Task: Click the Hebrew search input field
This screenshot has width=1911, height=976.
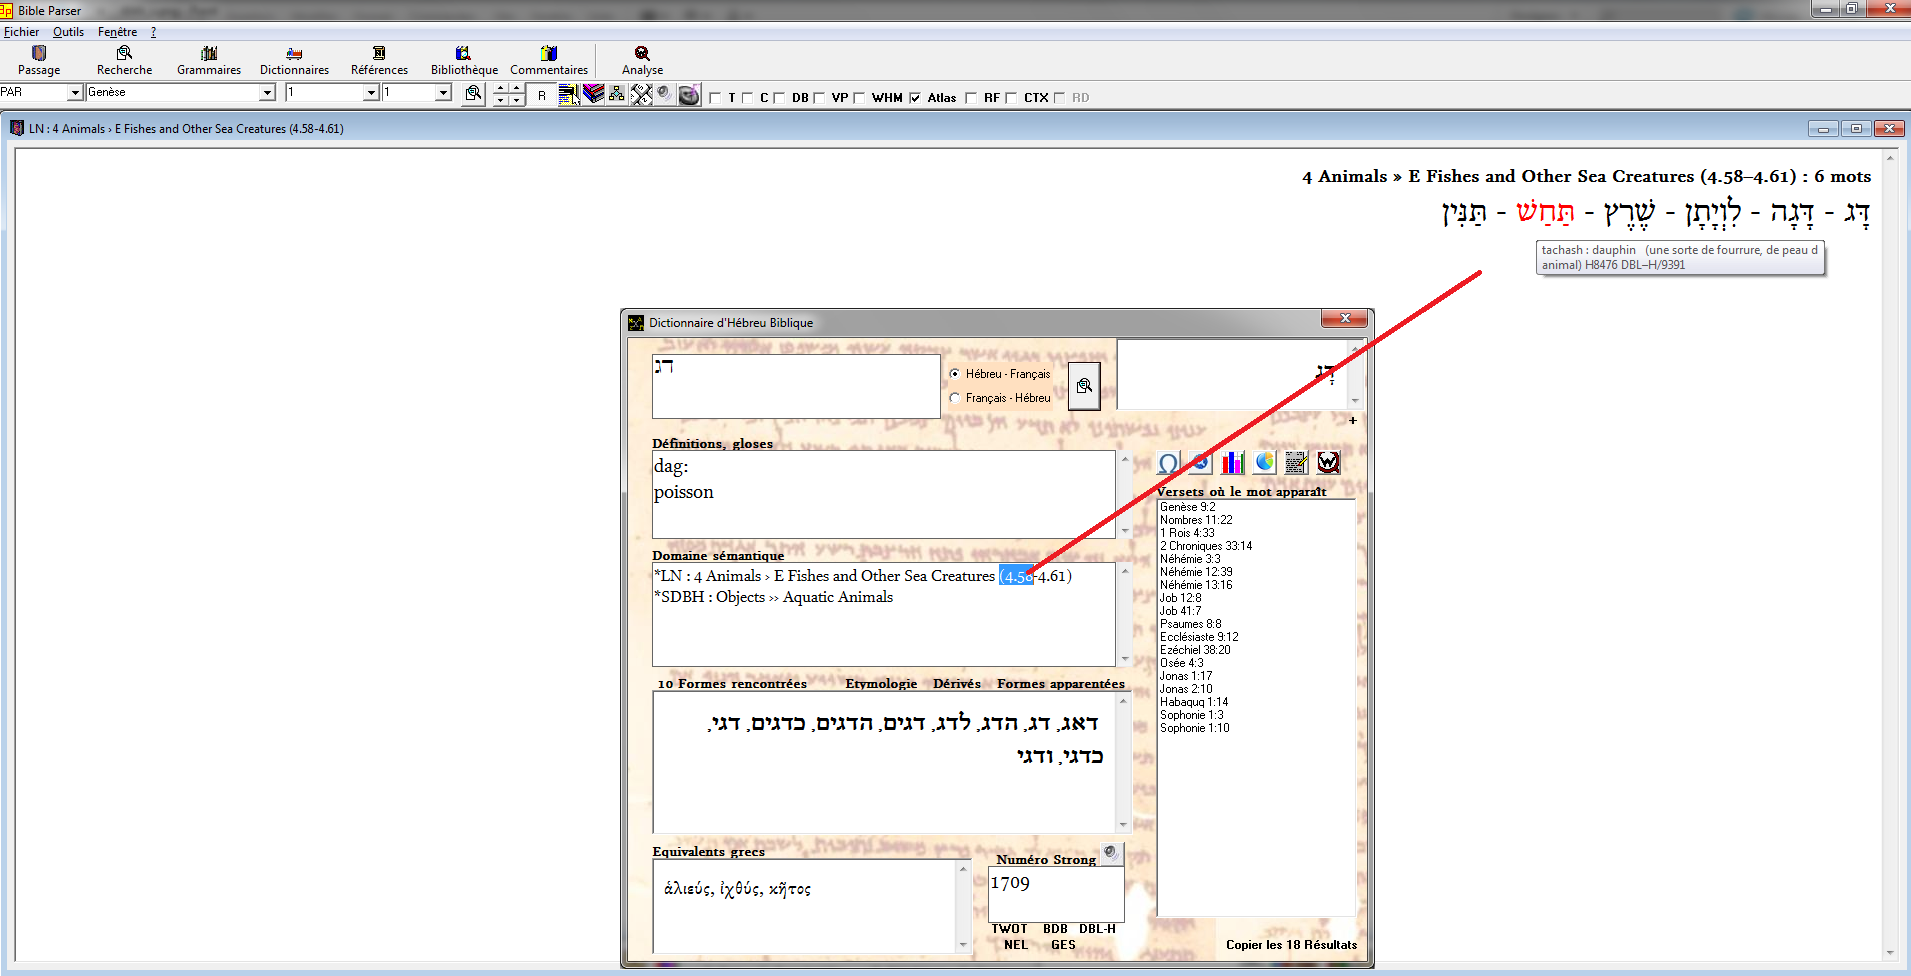Action: click(796, 386)
